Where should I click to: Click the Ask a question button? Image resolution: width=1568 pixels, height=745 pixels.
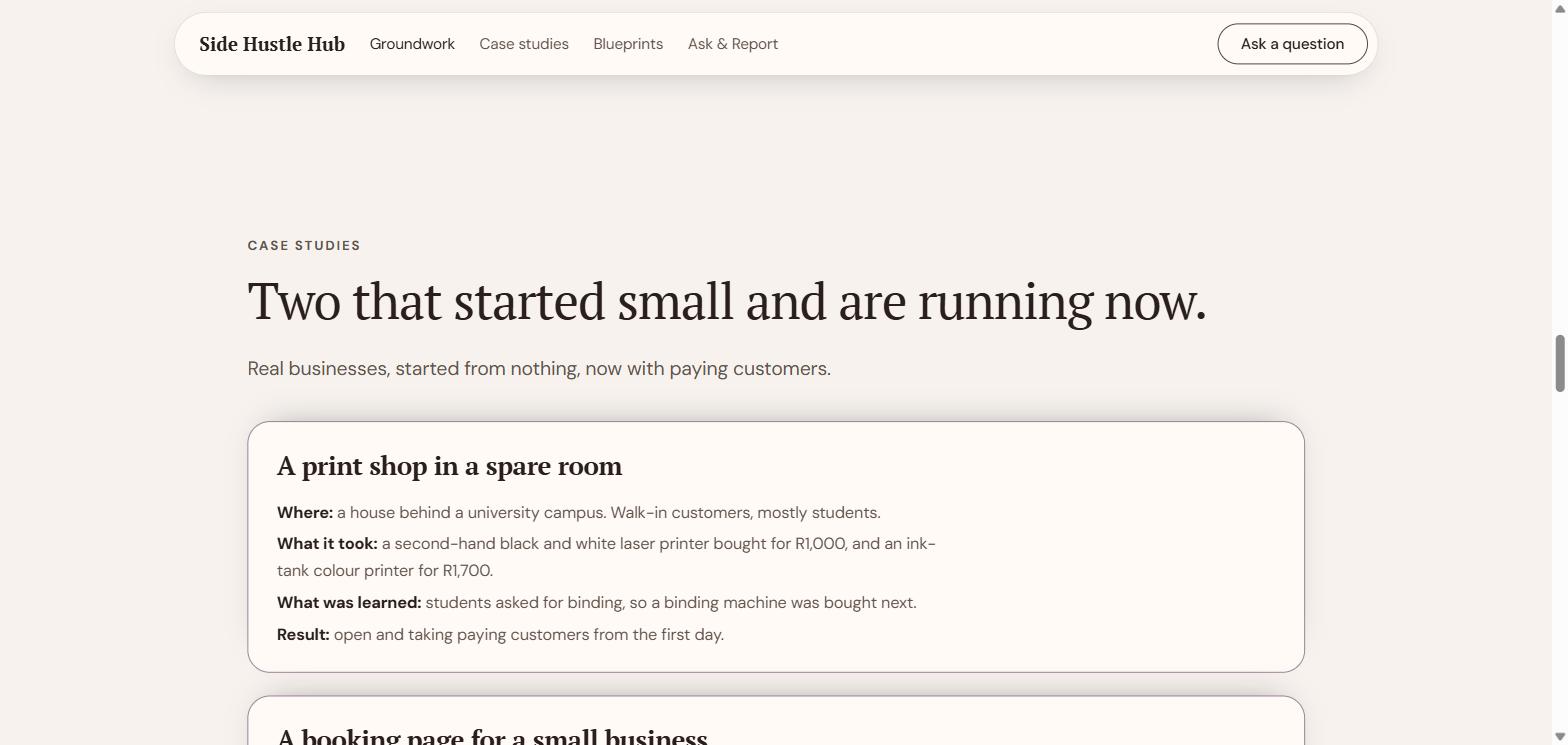[1292, 44]
